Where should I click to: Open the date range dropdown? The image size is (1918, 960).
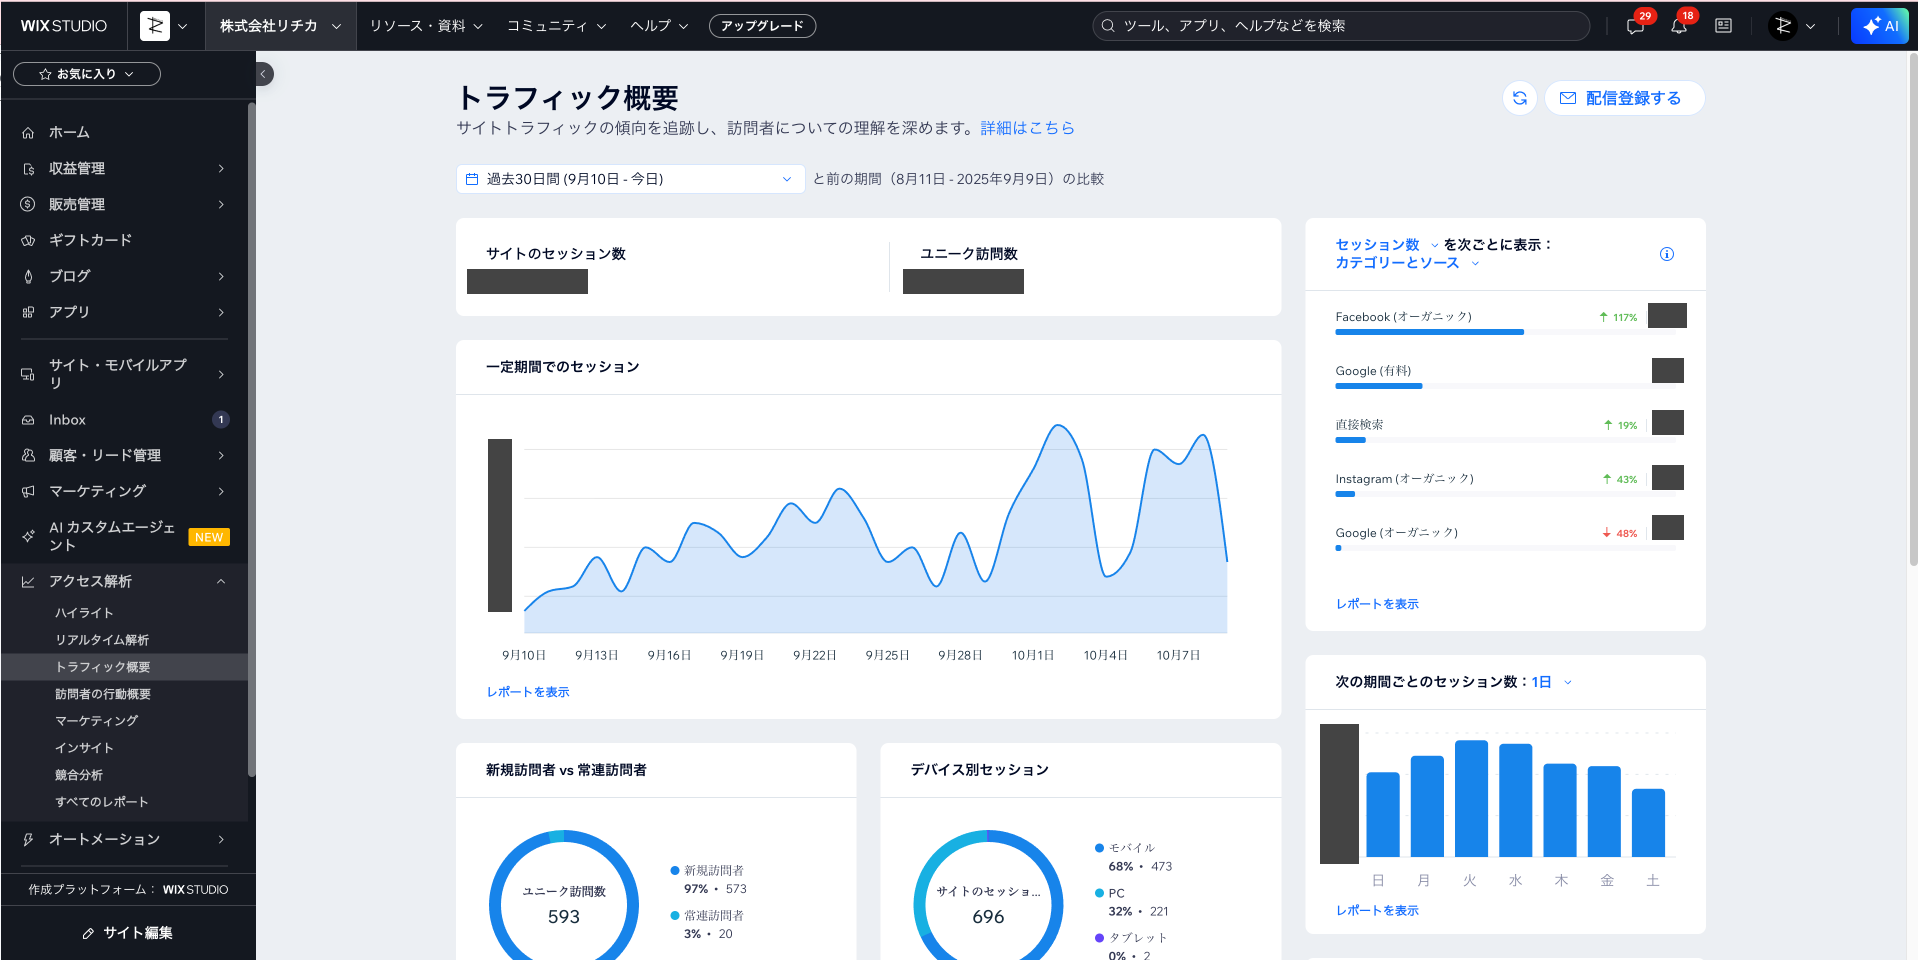(630, 179)
